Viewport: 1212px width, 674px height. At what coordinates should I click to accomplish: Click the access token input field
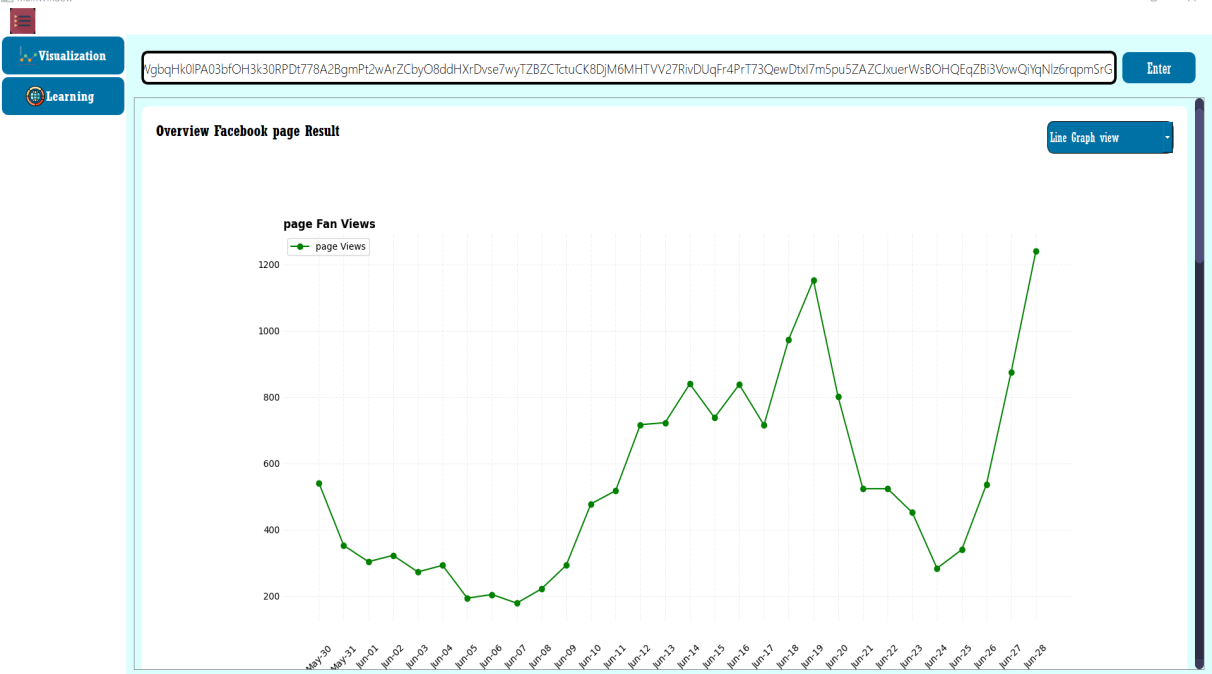click(628, 69)
